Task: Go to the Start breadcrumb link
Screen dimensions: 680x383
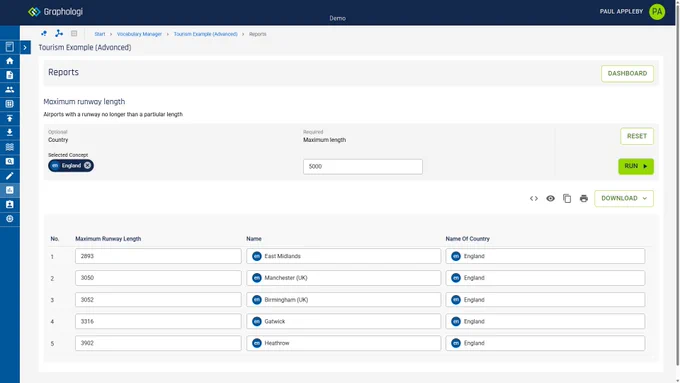Action: click(x=100, y=34)
